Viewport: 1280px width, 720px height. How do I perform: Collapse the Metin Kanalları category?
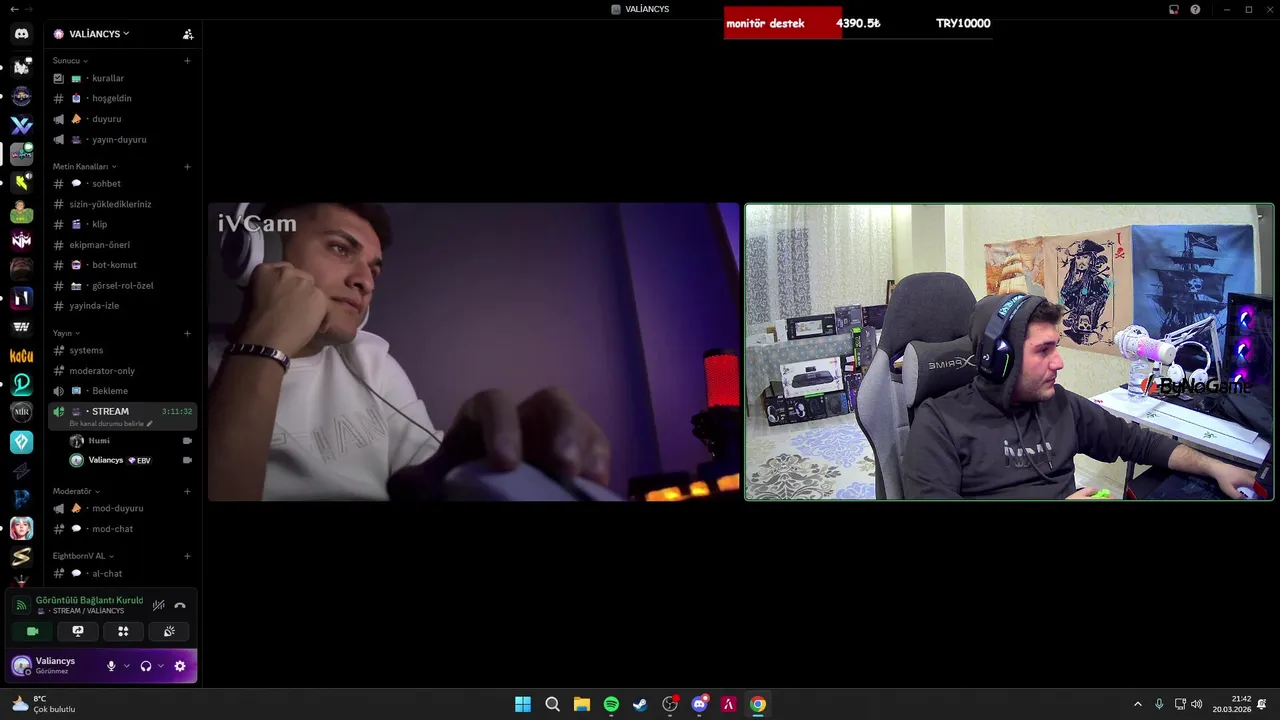click(84, 167)
